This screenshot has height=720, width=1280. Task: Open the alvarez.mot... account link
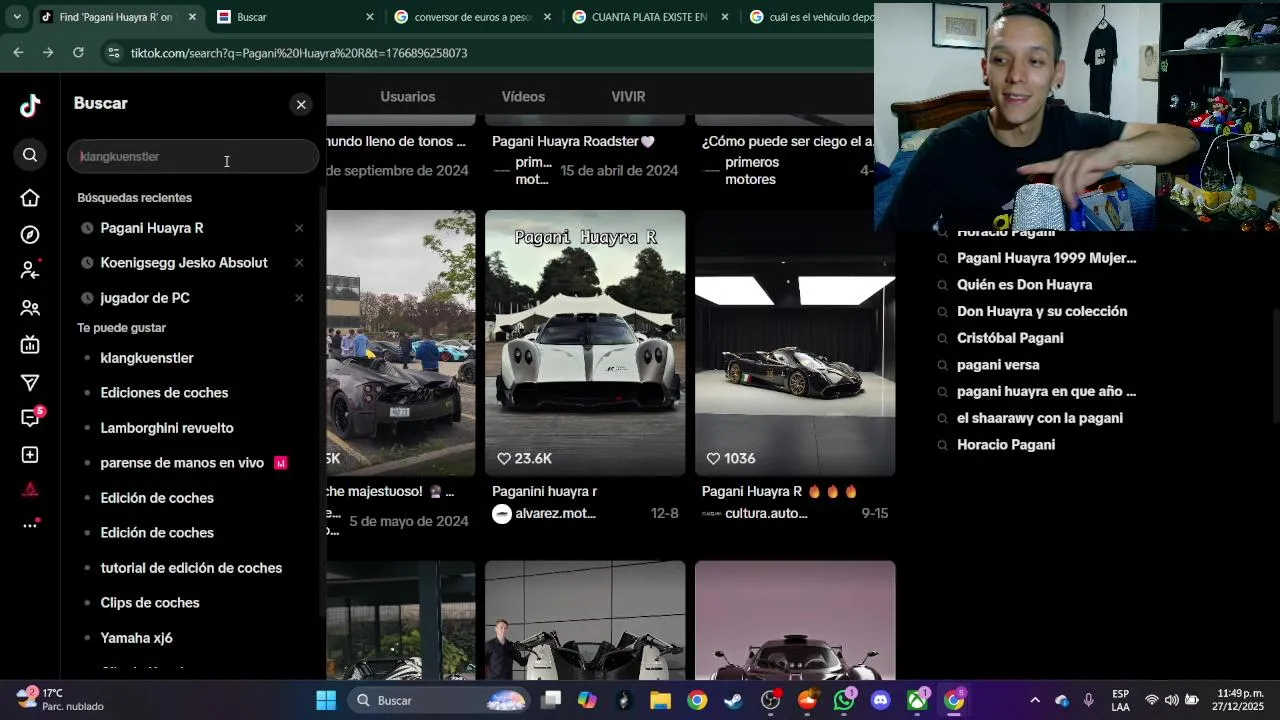555,513
